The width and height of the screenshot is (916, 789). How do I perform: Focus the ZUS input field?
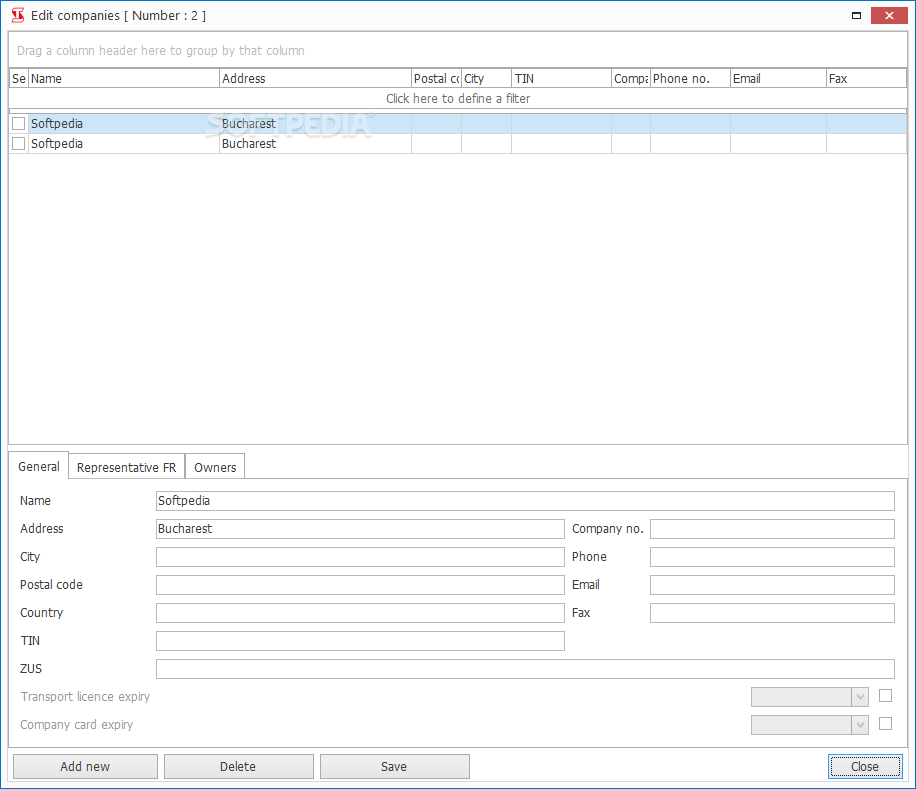click(525, 669)
